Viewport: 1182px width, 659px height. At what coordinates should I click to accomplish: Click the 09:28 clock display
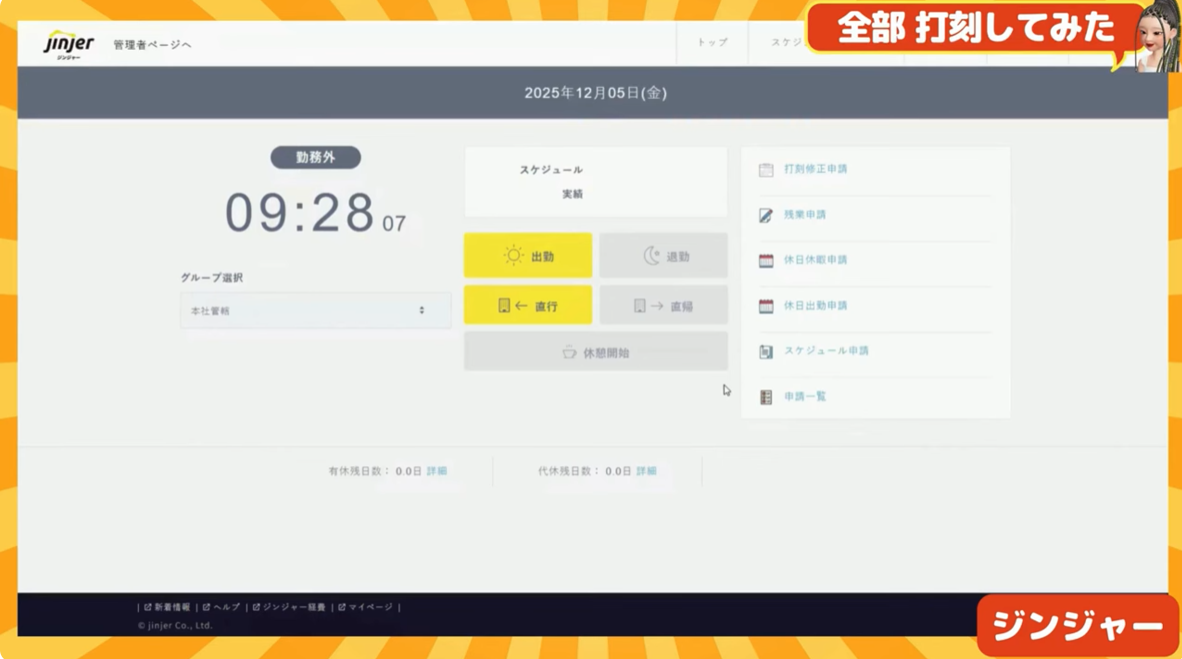(x=315, y=213)
